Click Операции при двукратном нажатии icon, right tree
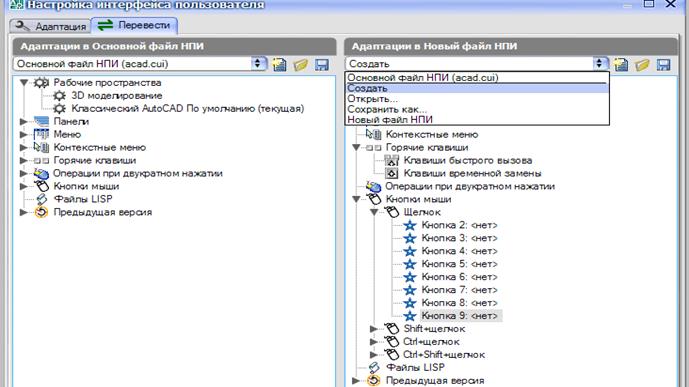The height and width of the screenshot is (387, 689). coord(374,186)
